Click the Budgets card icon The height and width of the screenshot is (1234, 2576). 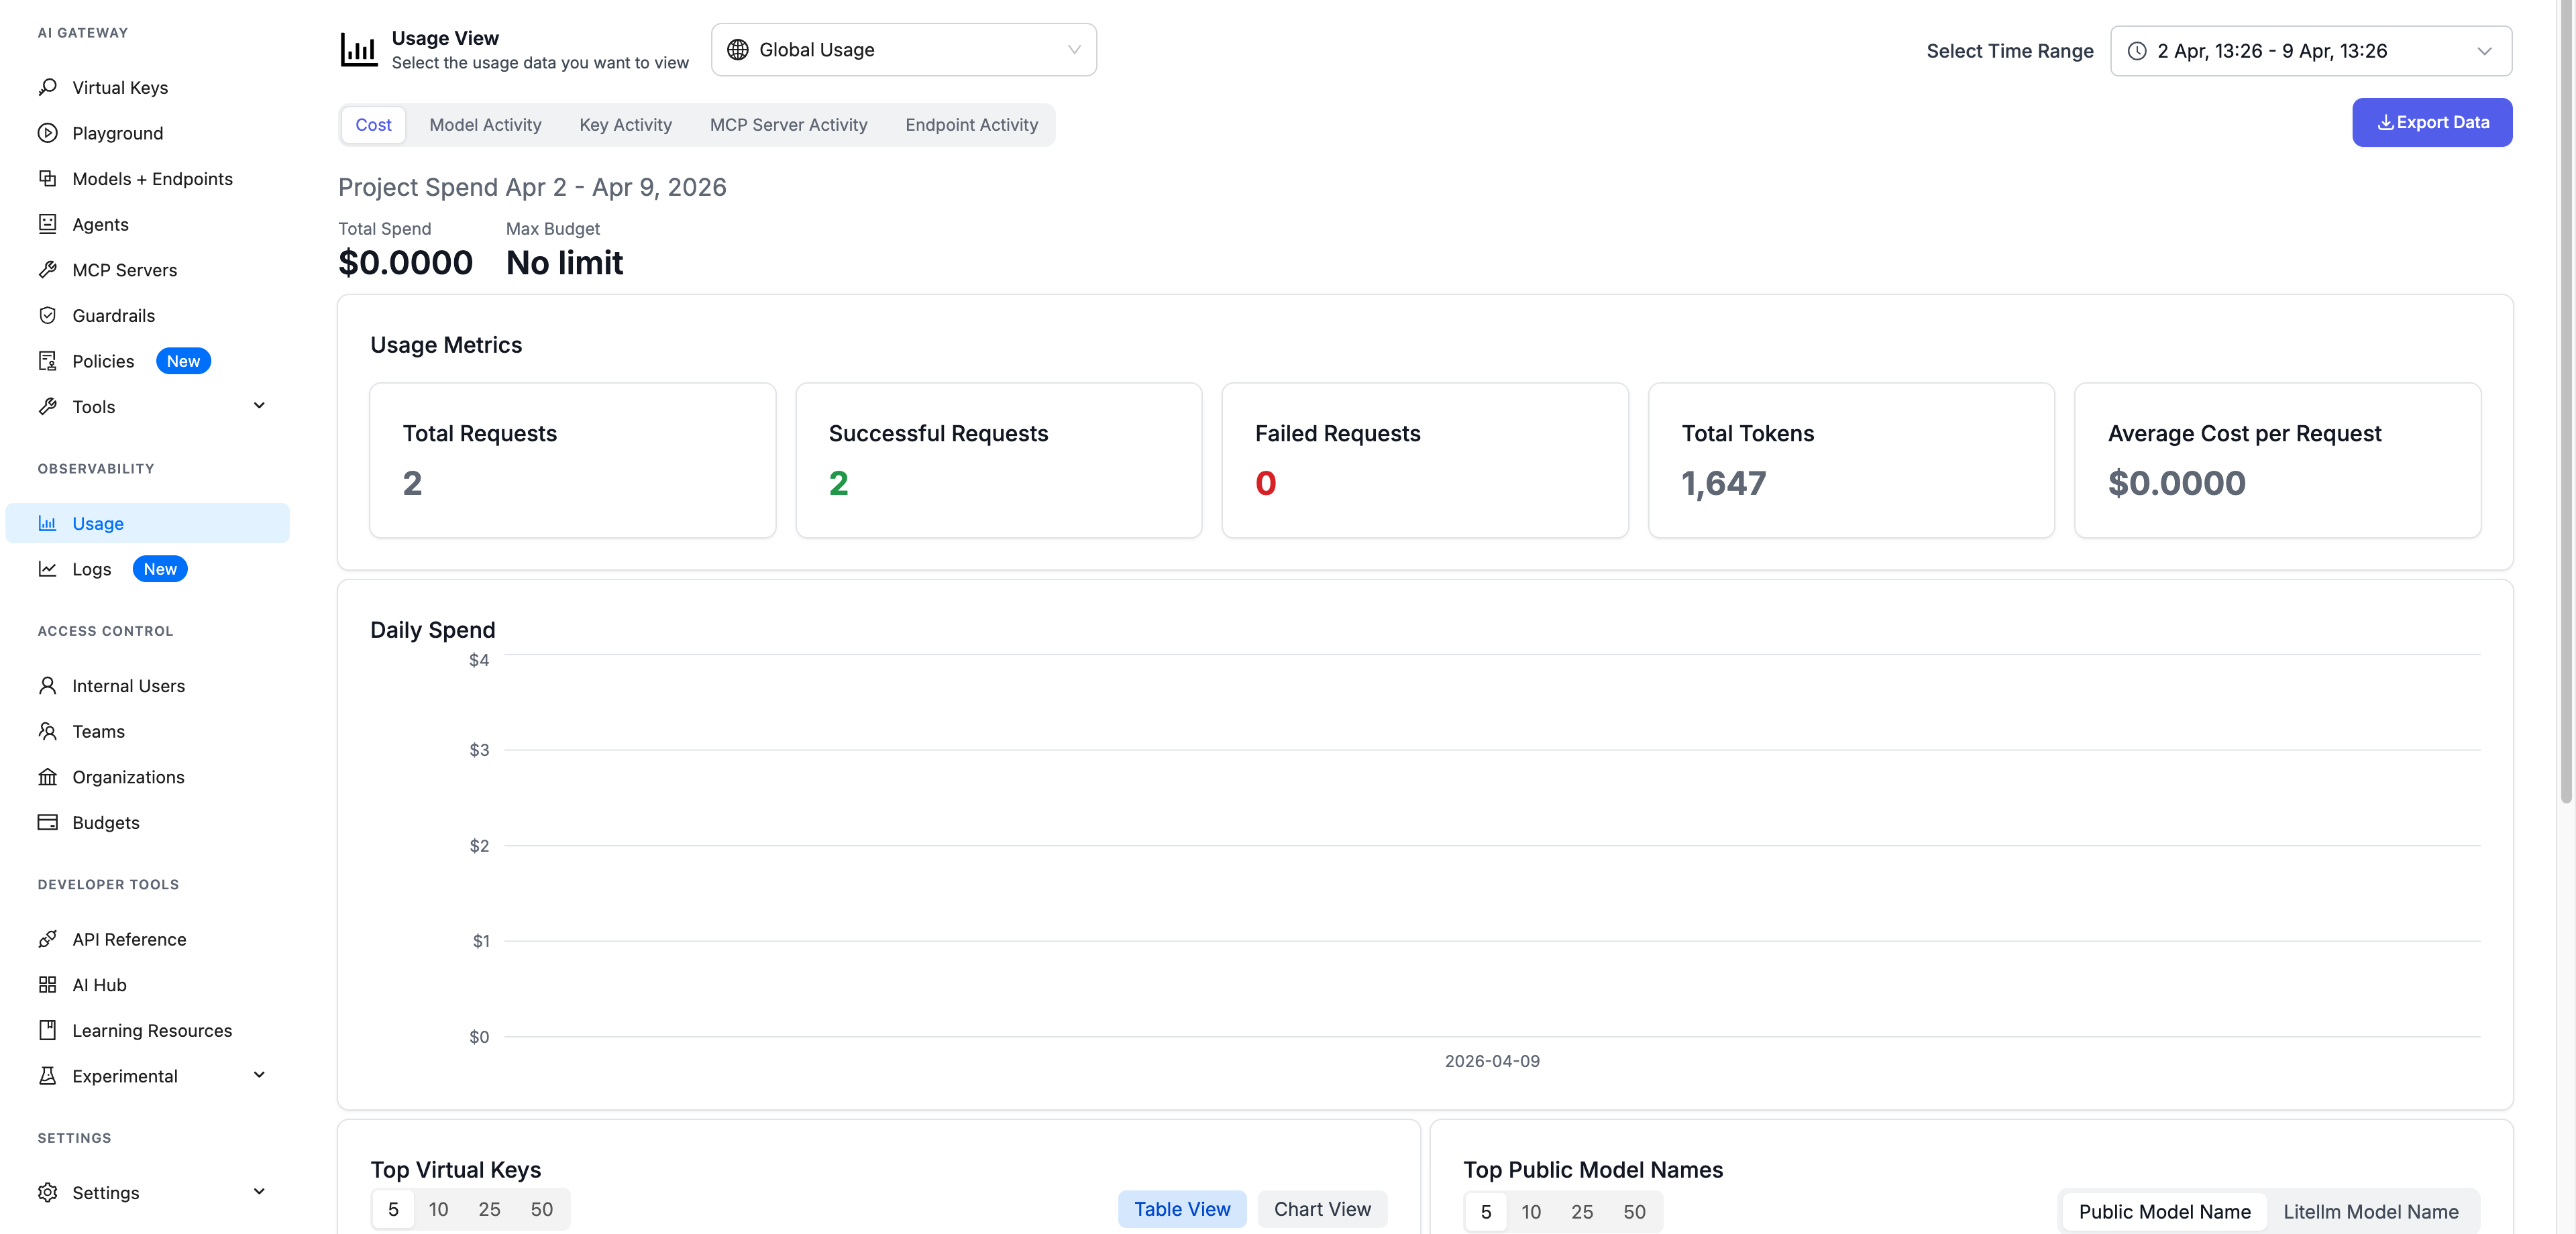tap(47, 822)
